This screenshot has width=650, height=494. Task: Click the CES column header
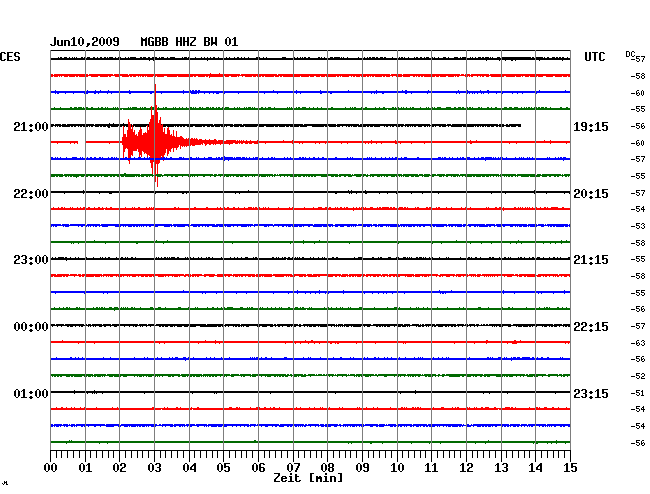pyautogui.click(x=10, y=57)
